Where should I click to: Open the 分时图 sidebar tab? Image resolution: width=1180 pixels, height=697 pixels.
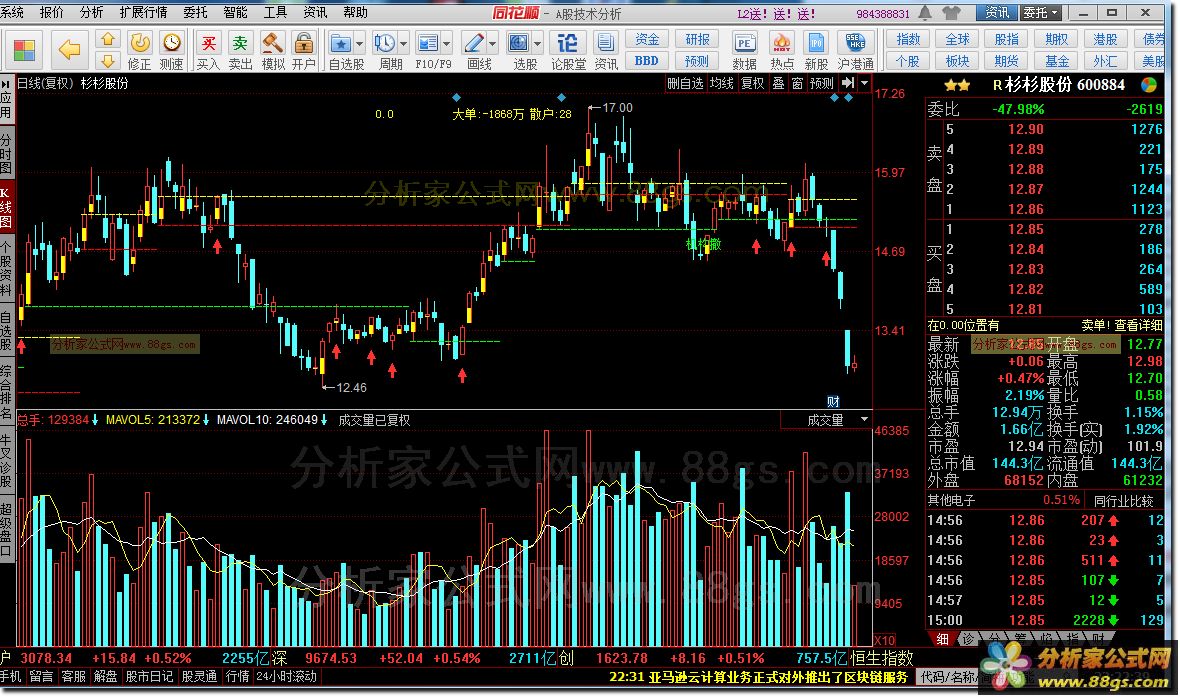click(6, 153)
